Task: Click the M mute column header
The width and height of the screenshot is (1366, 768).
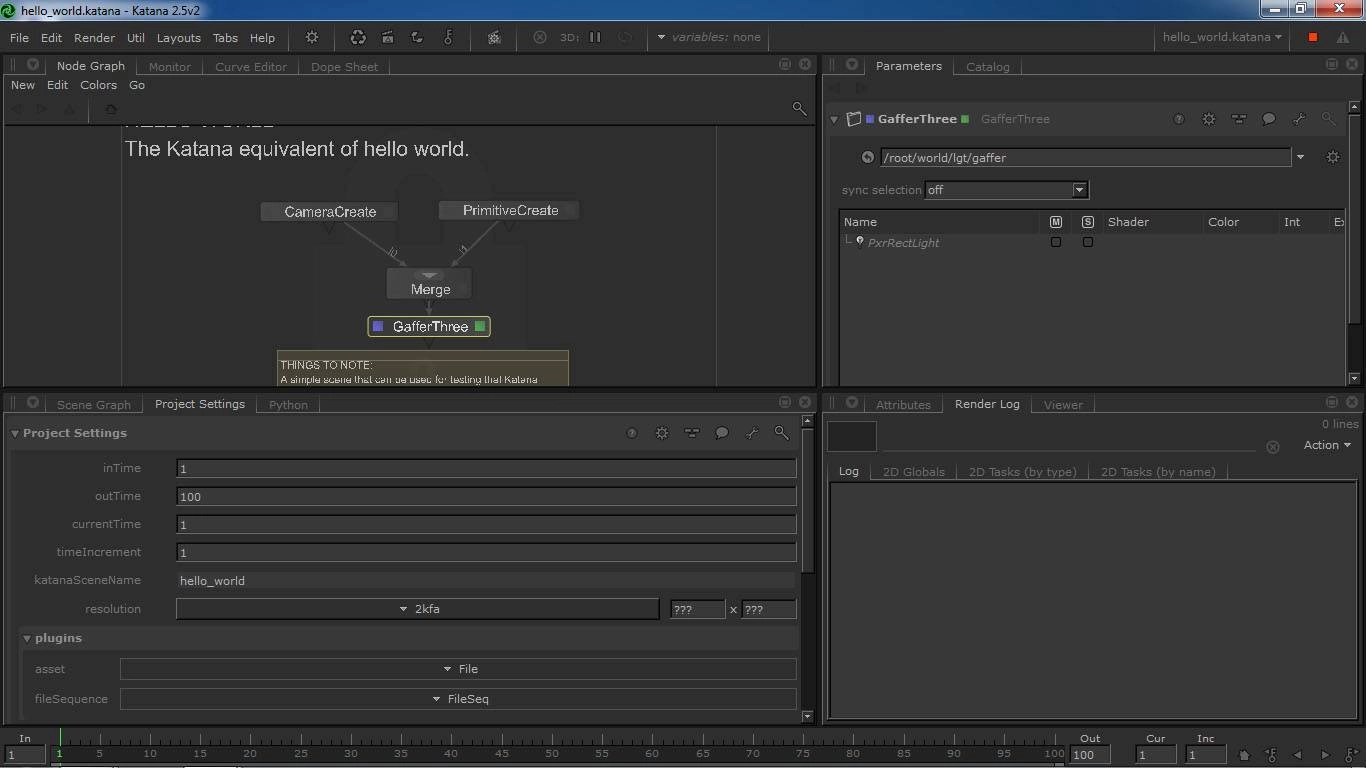Action: [x=1056, y=222]
